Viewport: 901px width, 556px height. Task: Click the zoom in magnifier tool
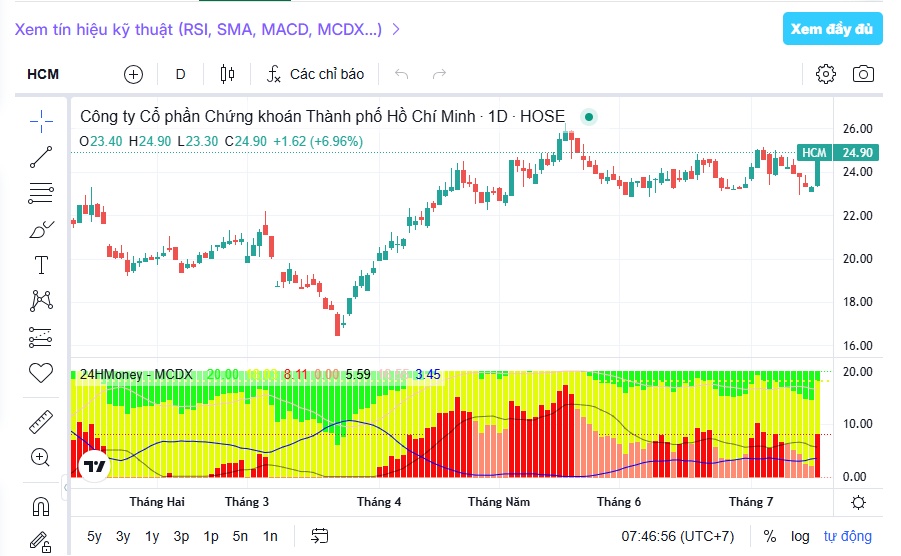pos(41,457)
